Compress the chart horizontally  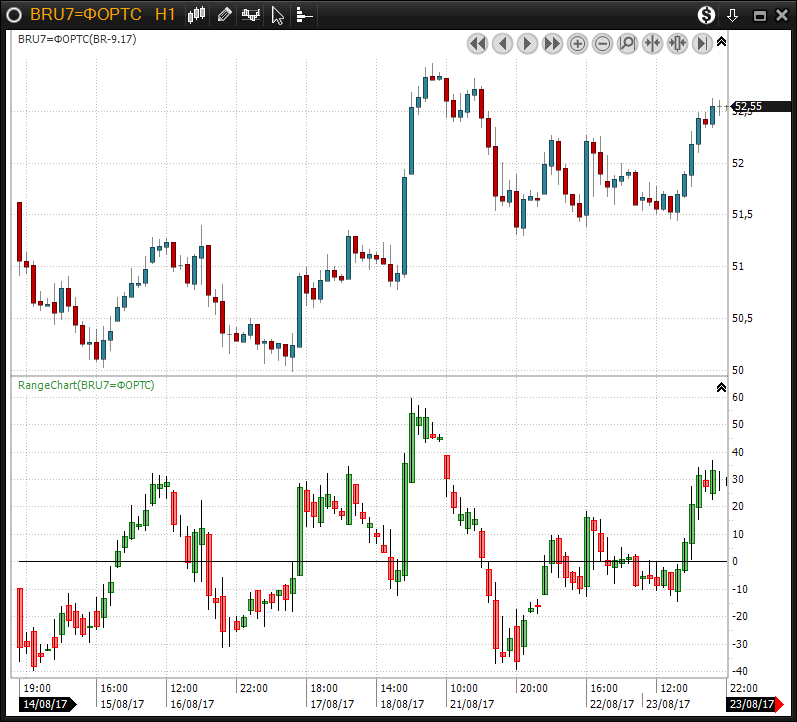pos(652,43)
